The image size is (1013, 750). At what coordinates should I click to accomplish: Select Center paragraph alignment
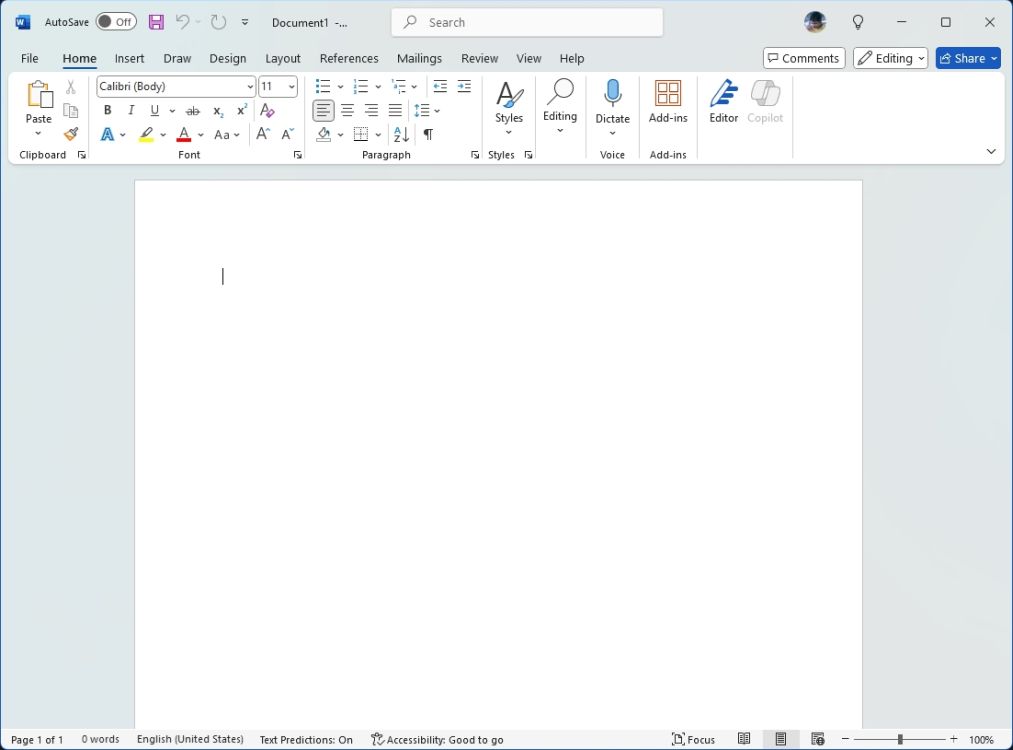(348, 110)
